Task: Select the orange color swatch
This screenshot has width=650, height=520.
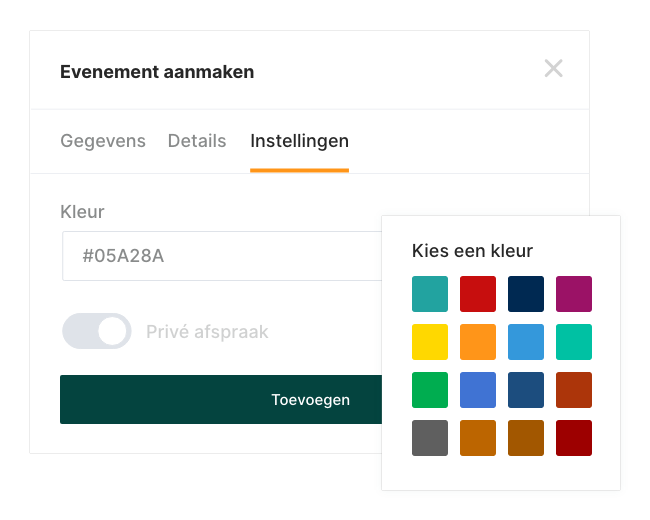Action: [478, 342]
